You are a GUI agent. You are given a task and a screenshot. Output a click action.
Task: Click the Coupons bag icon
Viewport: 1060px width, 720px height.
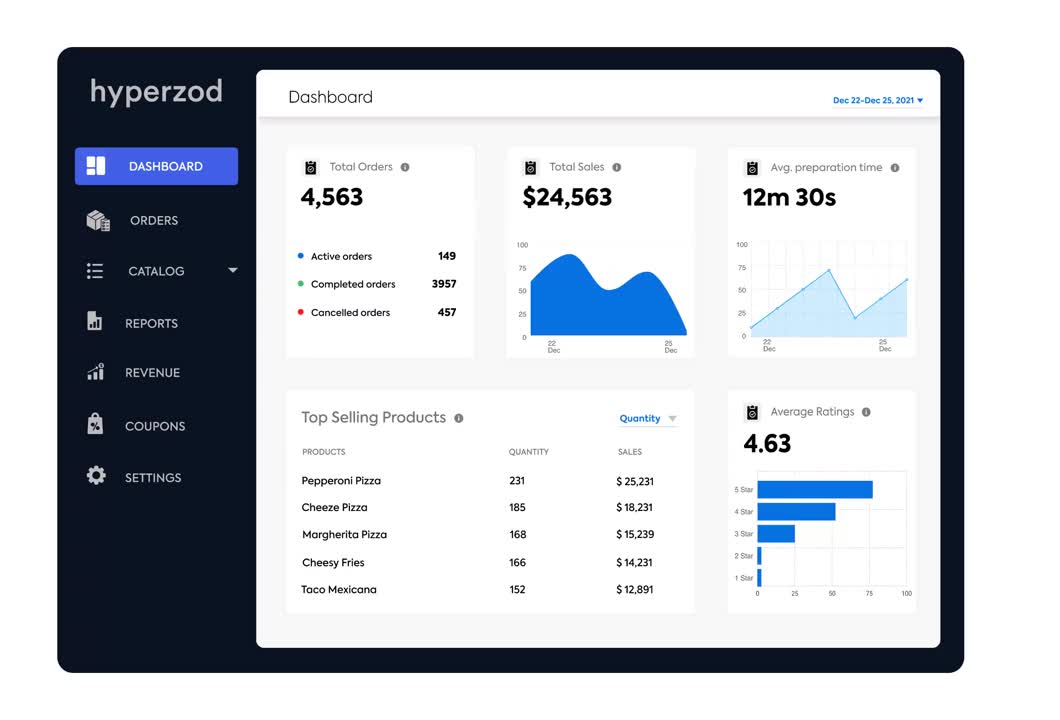click(x=95, y=425)
